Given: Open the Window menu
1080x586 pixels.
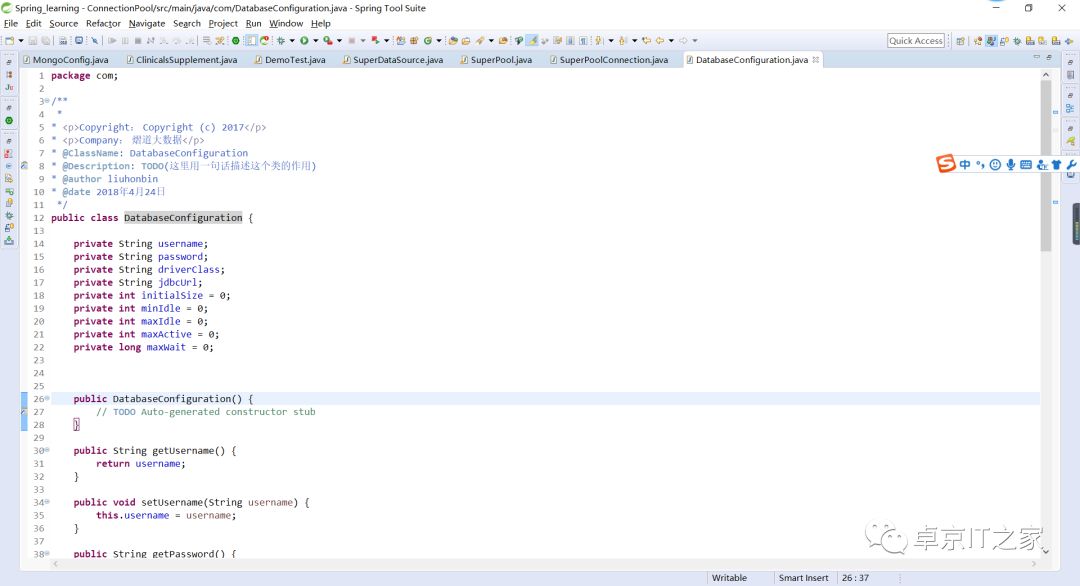Looking at the screenshot, I should pyautogui.click(x=286, y=23).
